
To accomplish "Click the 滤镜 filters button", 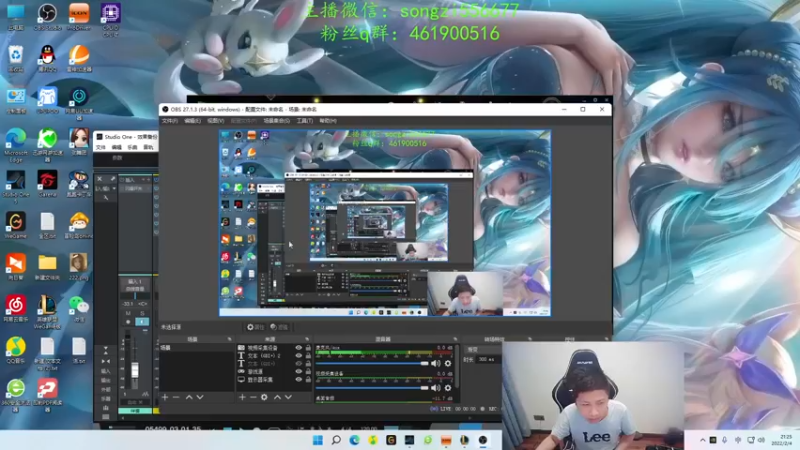I will click(x=279, y=327).
